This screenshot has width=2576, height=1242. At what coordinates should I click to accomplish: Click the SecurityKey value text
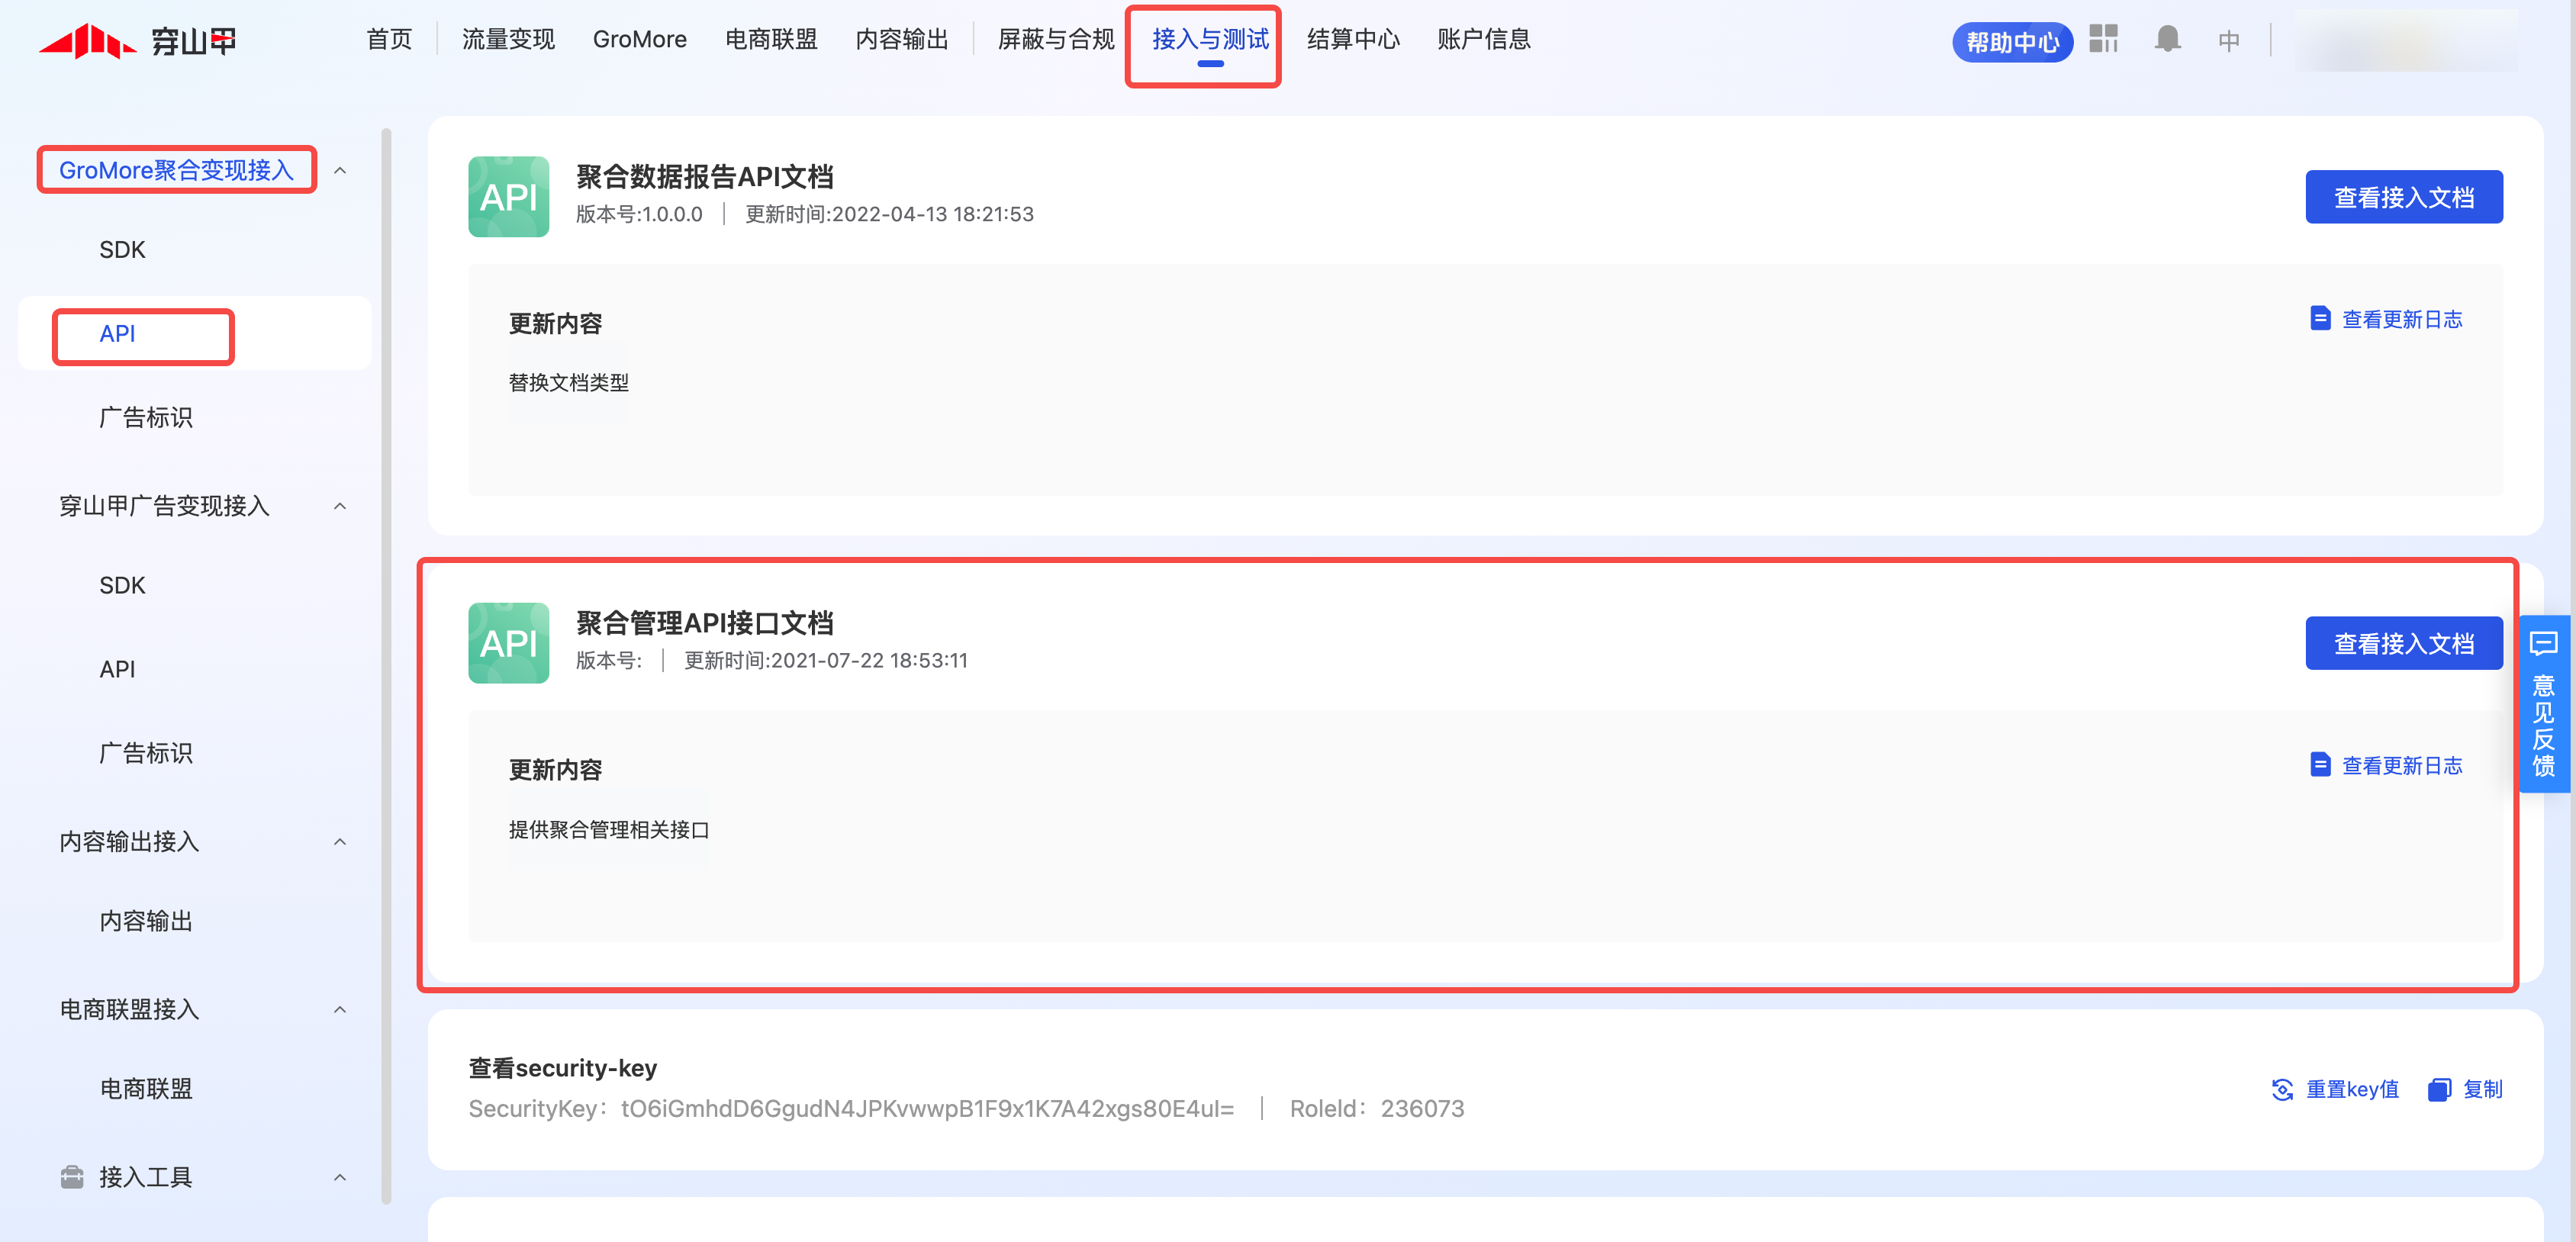pyautogui.click(x=927, y=1109)
